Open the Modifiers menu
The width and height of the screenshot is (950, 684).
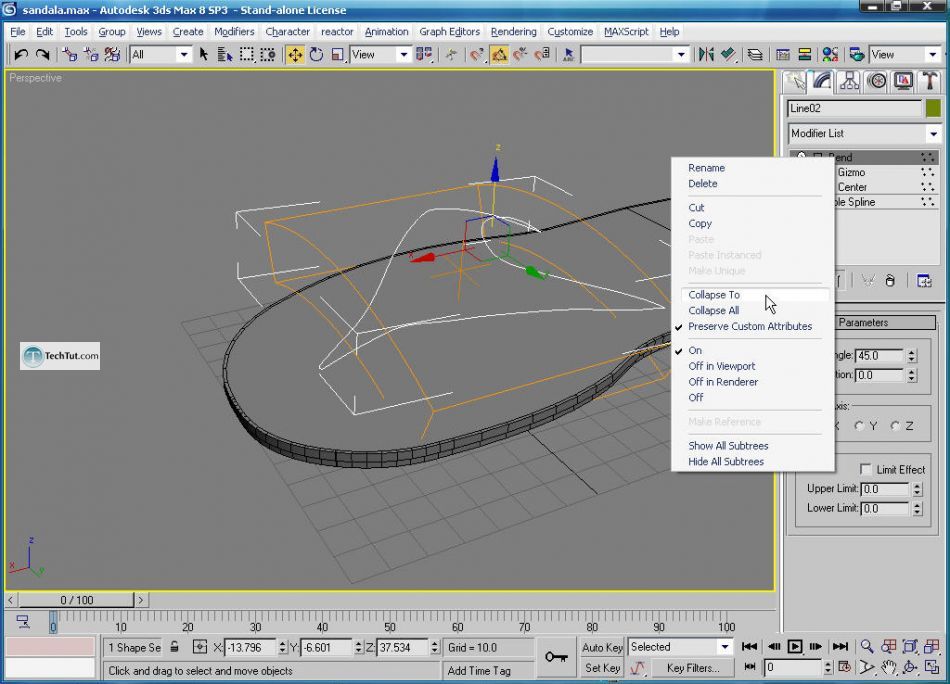click(234, 32)
